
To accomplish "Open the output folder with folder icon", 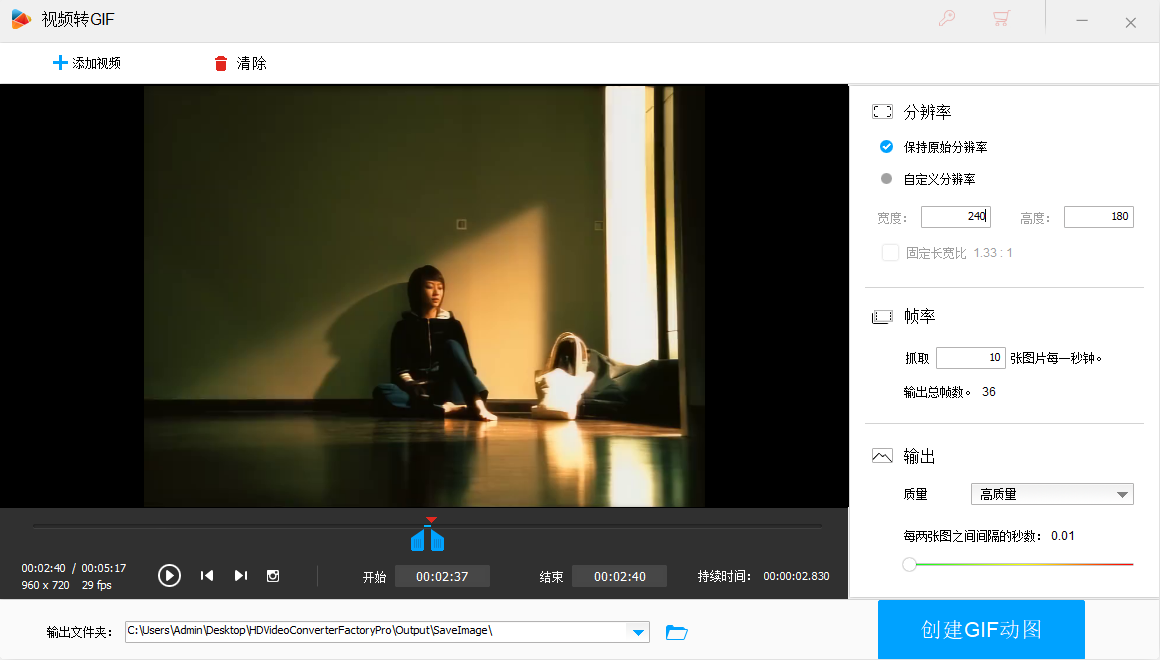I will point(677,632).
